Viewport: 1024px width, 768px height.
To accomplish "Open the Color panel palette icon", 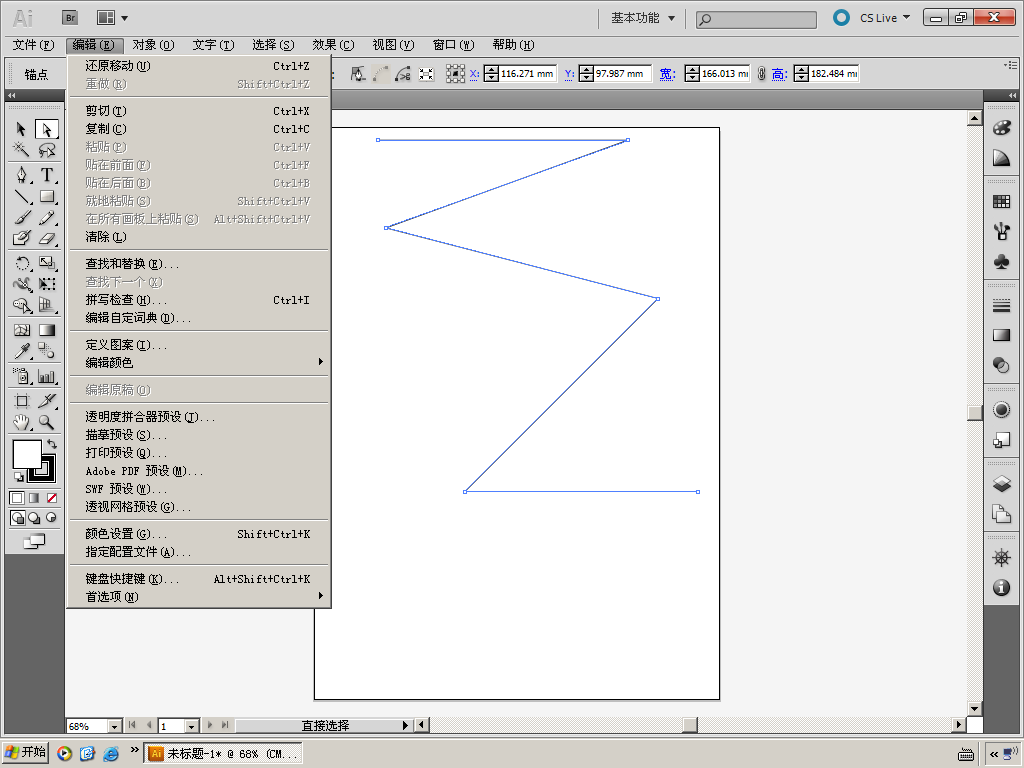I will 1001,127.
